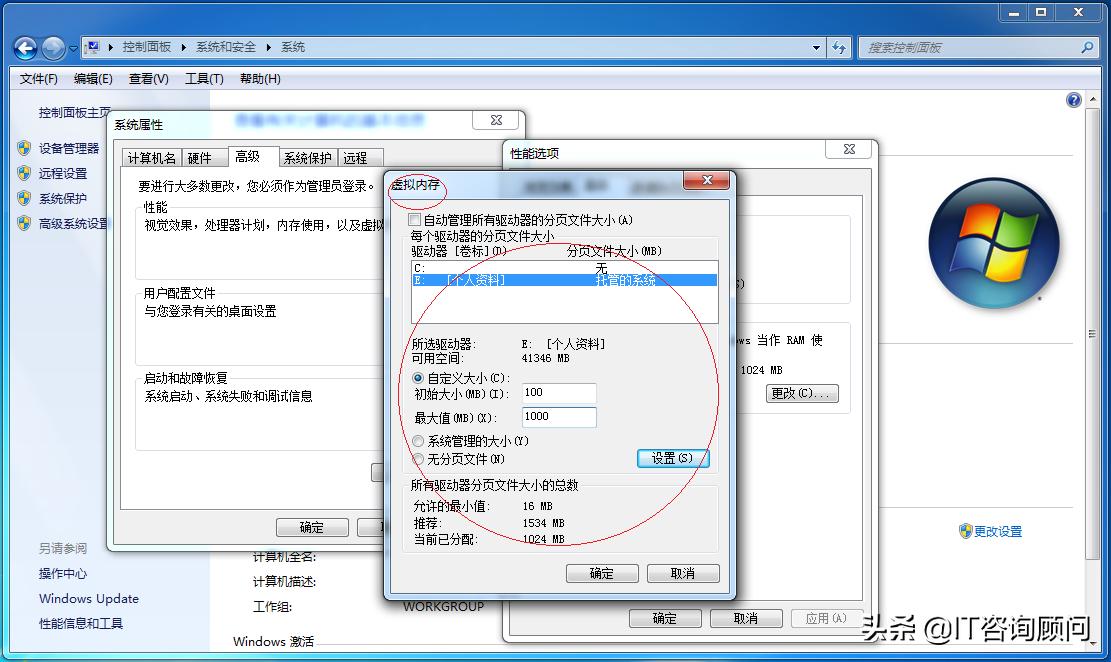Screen dimensions: 1111x662
Task: Open the address bar history dropdown
Action: click(x=816, y=47)
